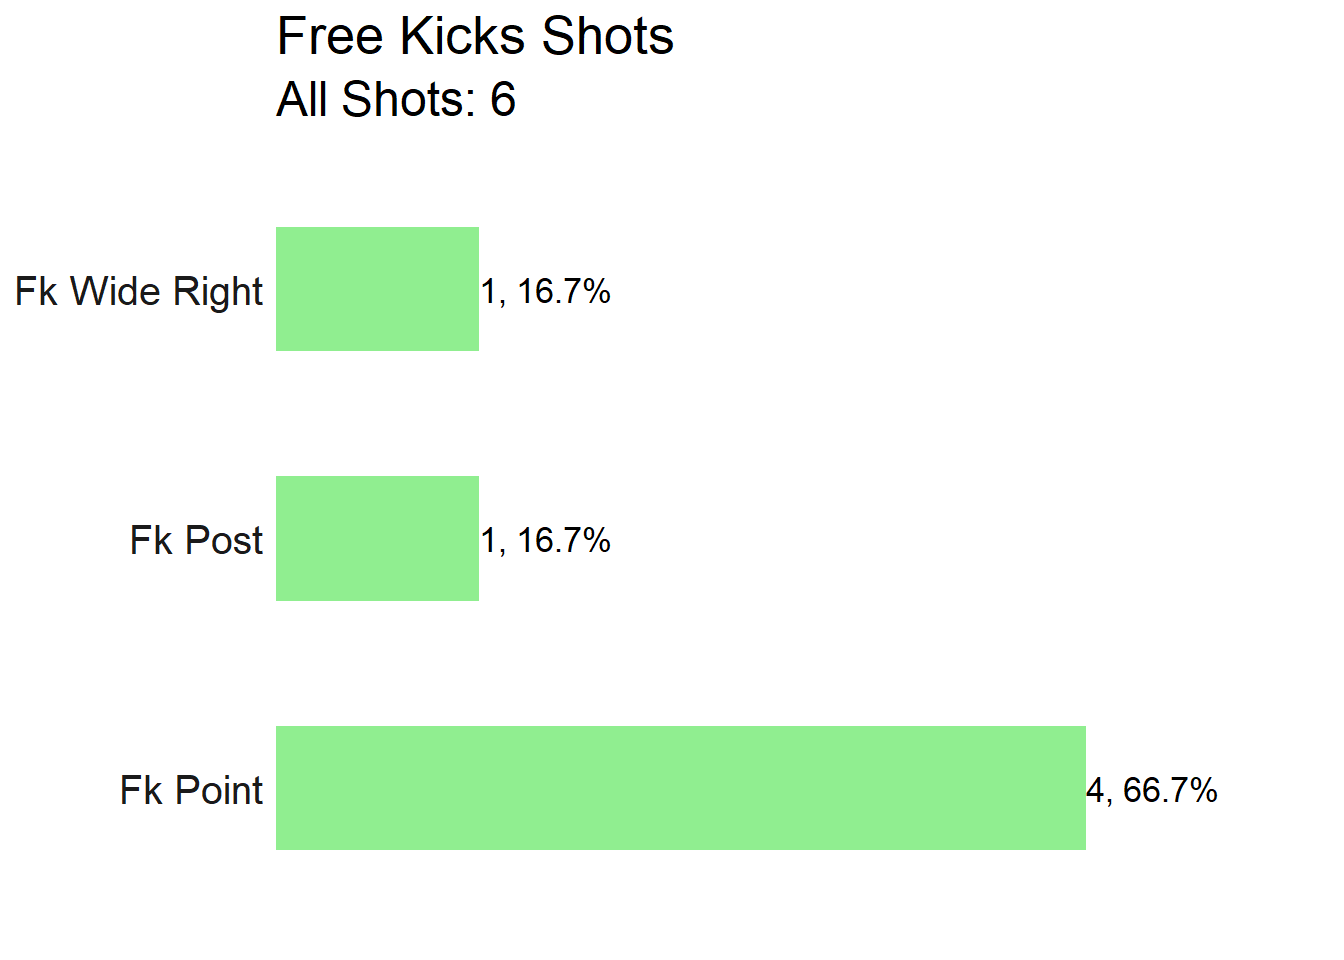Click the green Fk Point bar

681,788
